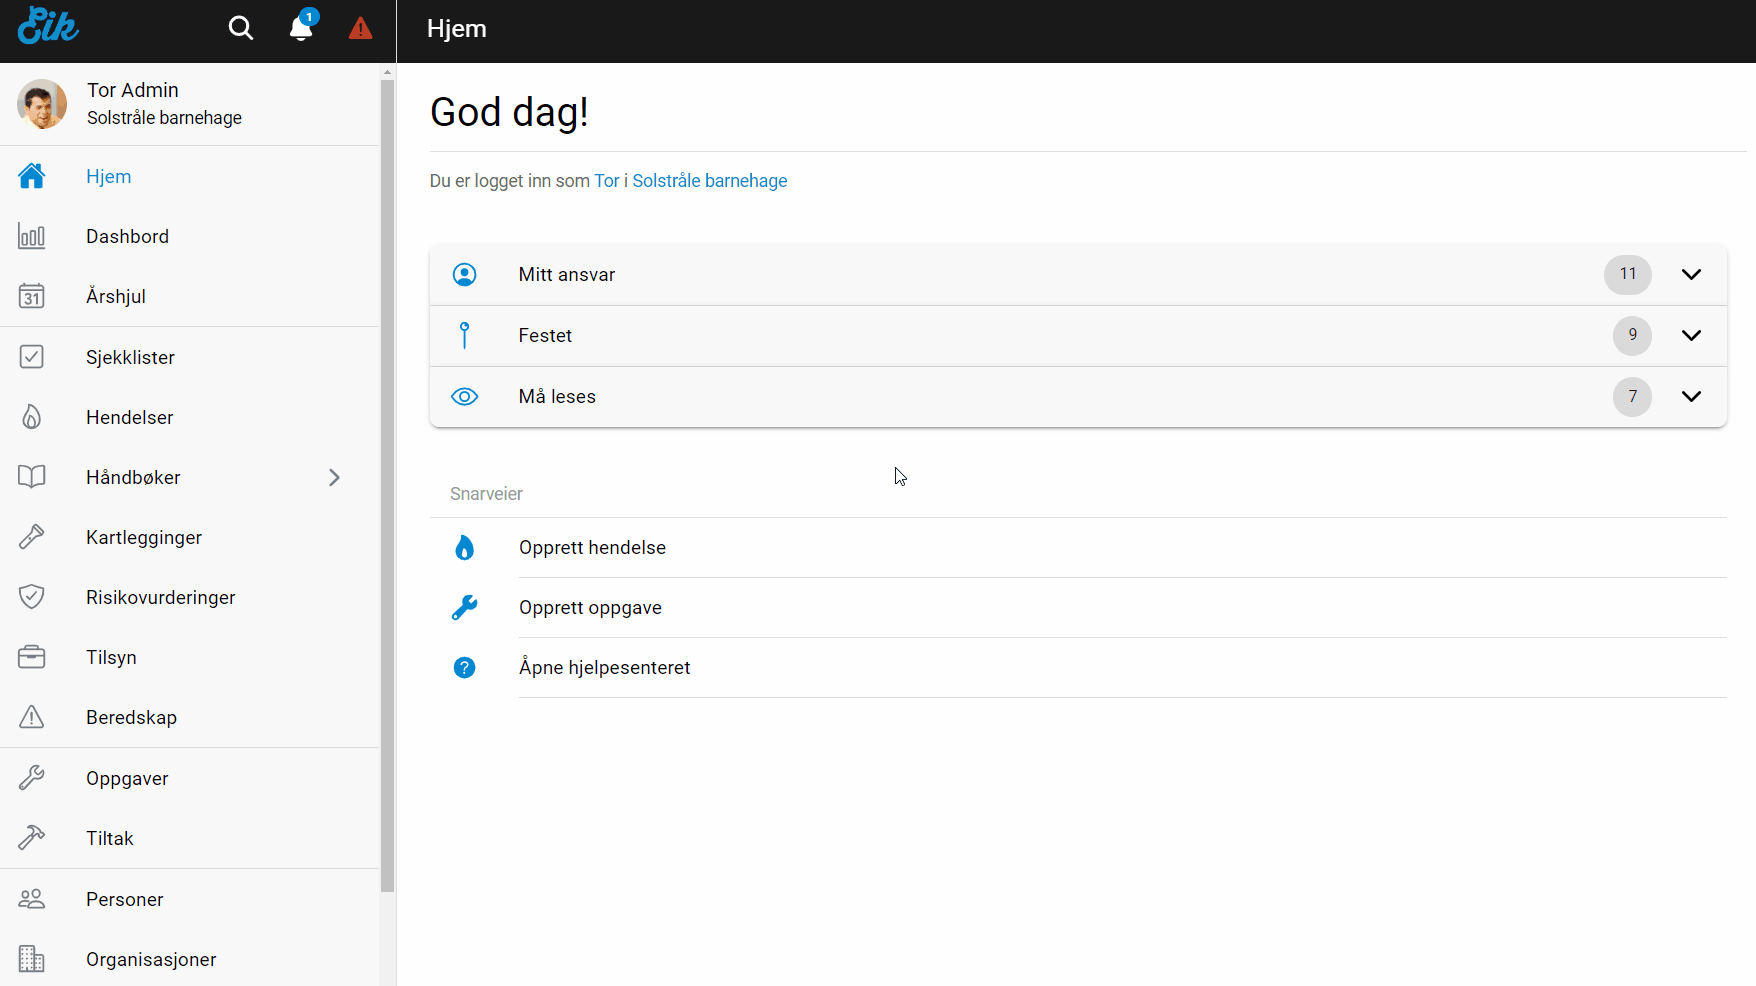Open the search magnifier icon
The width and height of the screenshot is (1756, 986).
(240, 28)
